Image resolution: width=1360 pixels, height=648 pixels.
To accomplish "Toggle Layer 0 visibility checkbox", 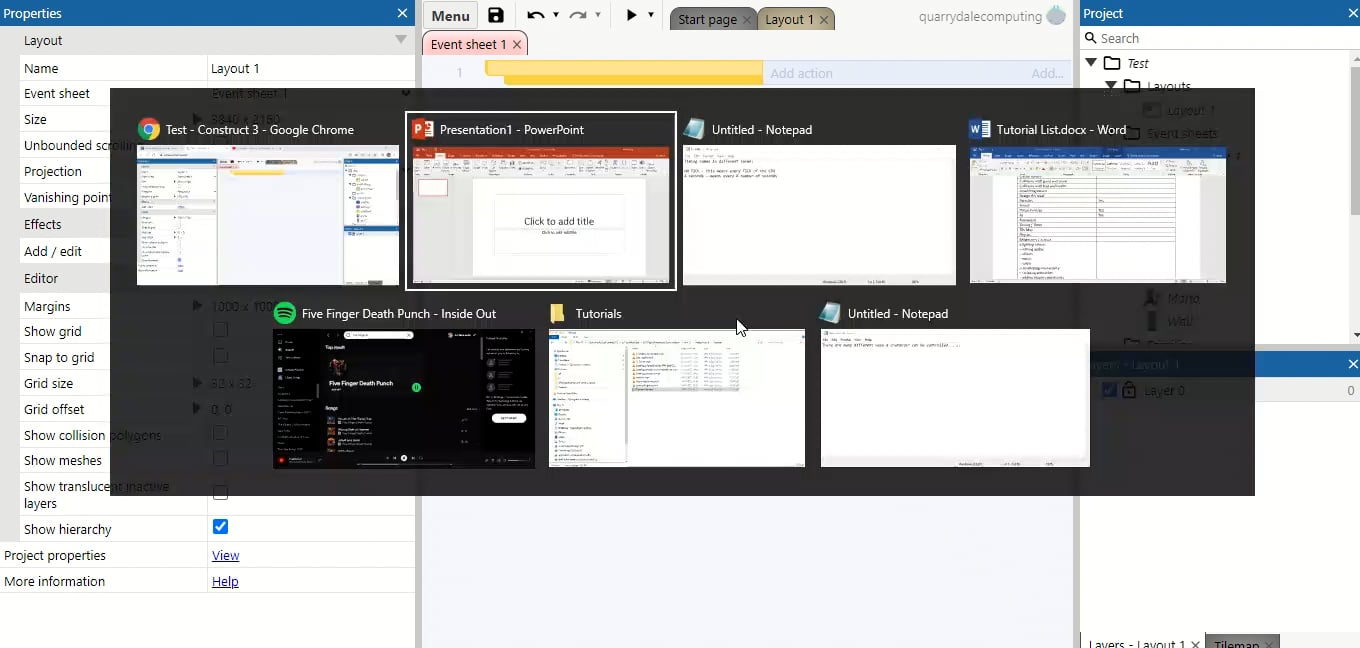I will [1108, 390].
